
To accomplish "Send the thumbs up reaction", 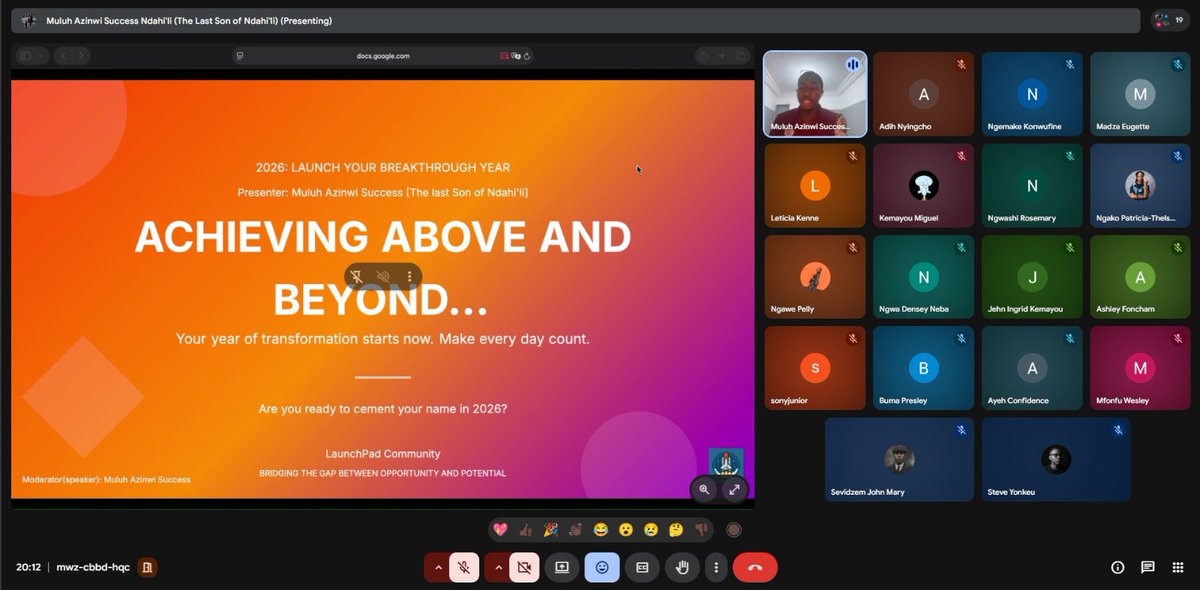I will pyautogui.click(x=526, y=530).
